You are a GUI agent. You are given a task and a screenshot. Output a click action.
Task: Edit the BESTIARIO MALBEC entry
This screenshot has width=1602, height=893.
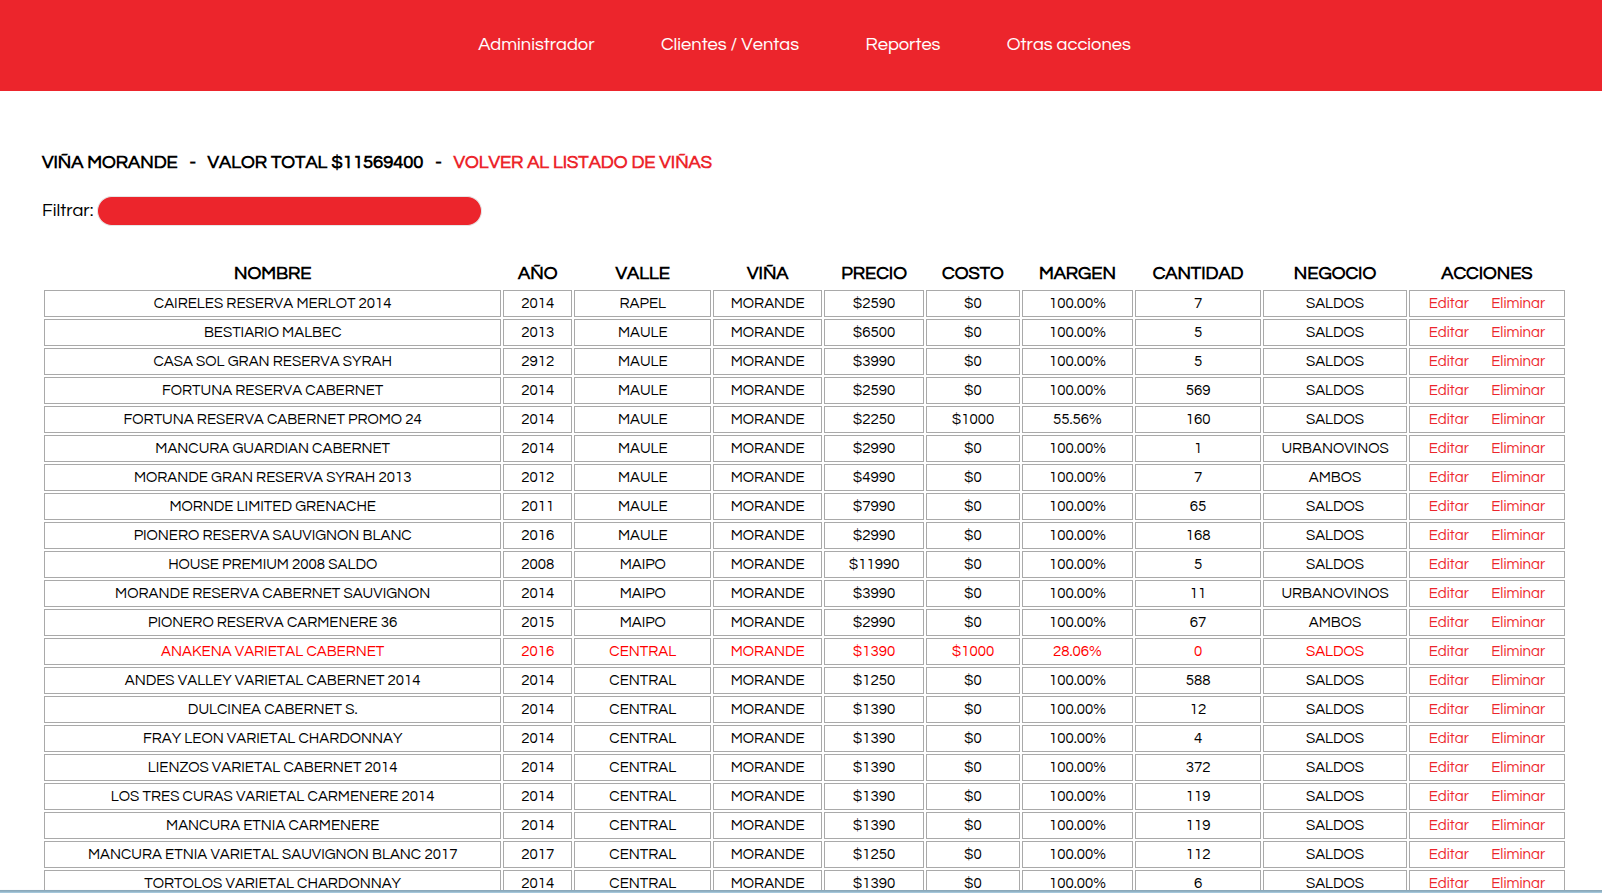coord(1448,332)
